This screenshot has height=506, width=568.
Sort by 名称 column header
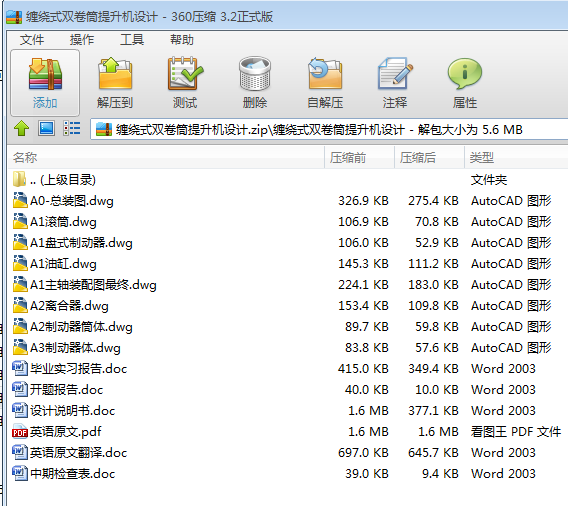(166, 158)
